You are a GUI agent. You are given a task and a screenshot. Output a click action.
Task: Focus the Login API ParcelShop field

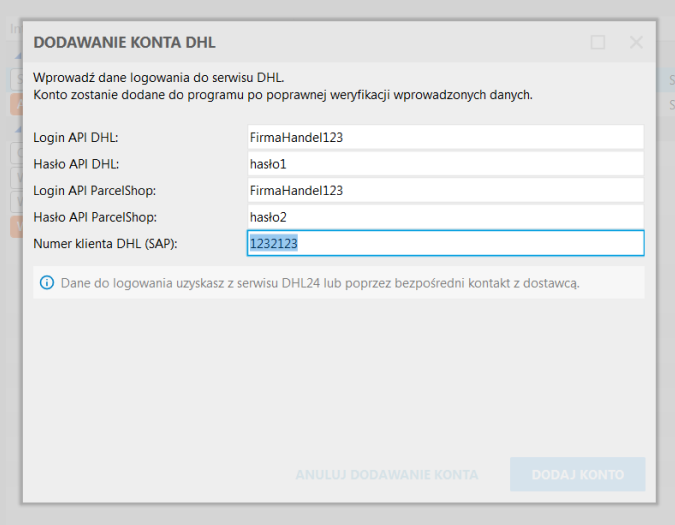(x=446, y=190)
